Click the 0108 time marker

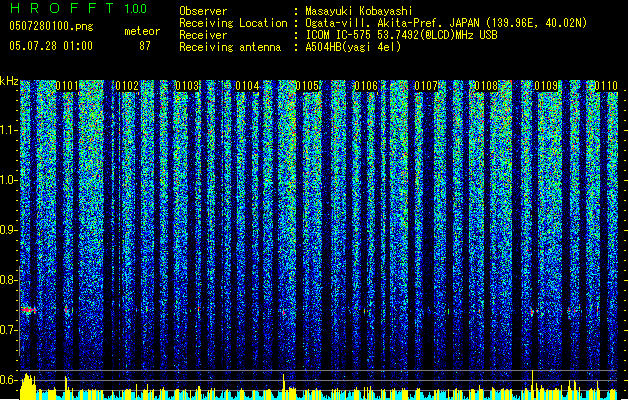486,86
